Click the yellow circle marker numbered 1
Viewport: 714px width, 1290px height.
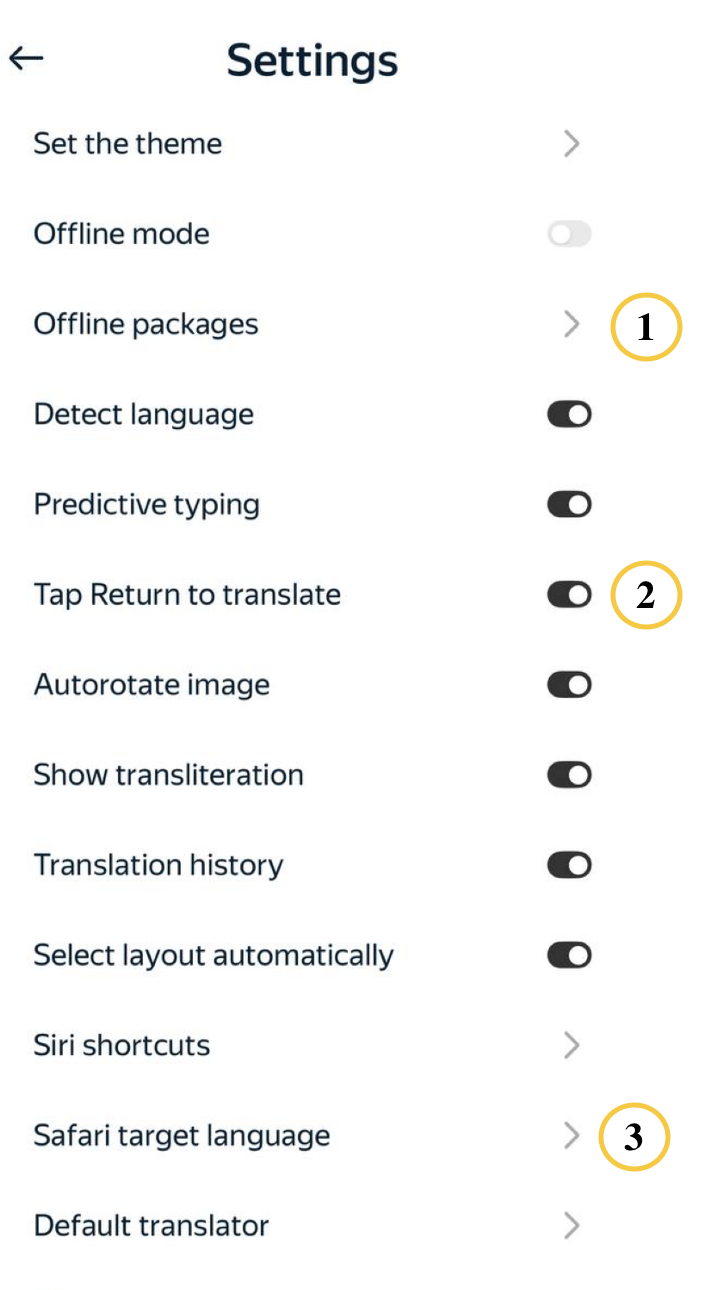(x=645, y=327)
